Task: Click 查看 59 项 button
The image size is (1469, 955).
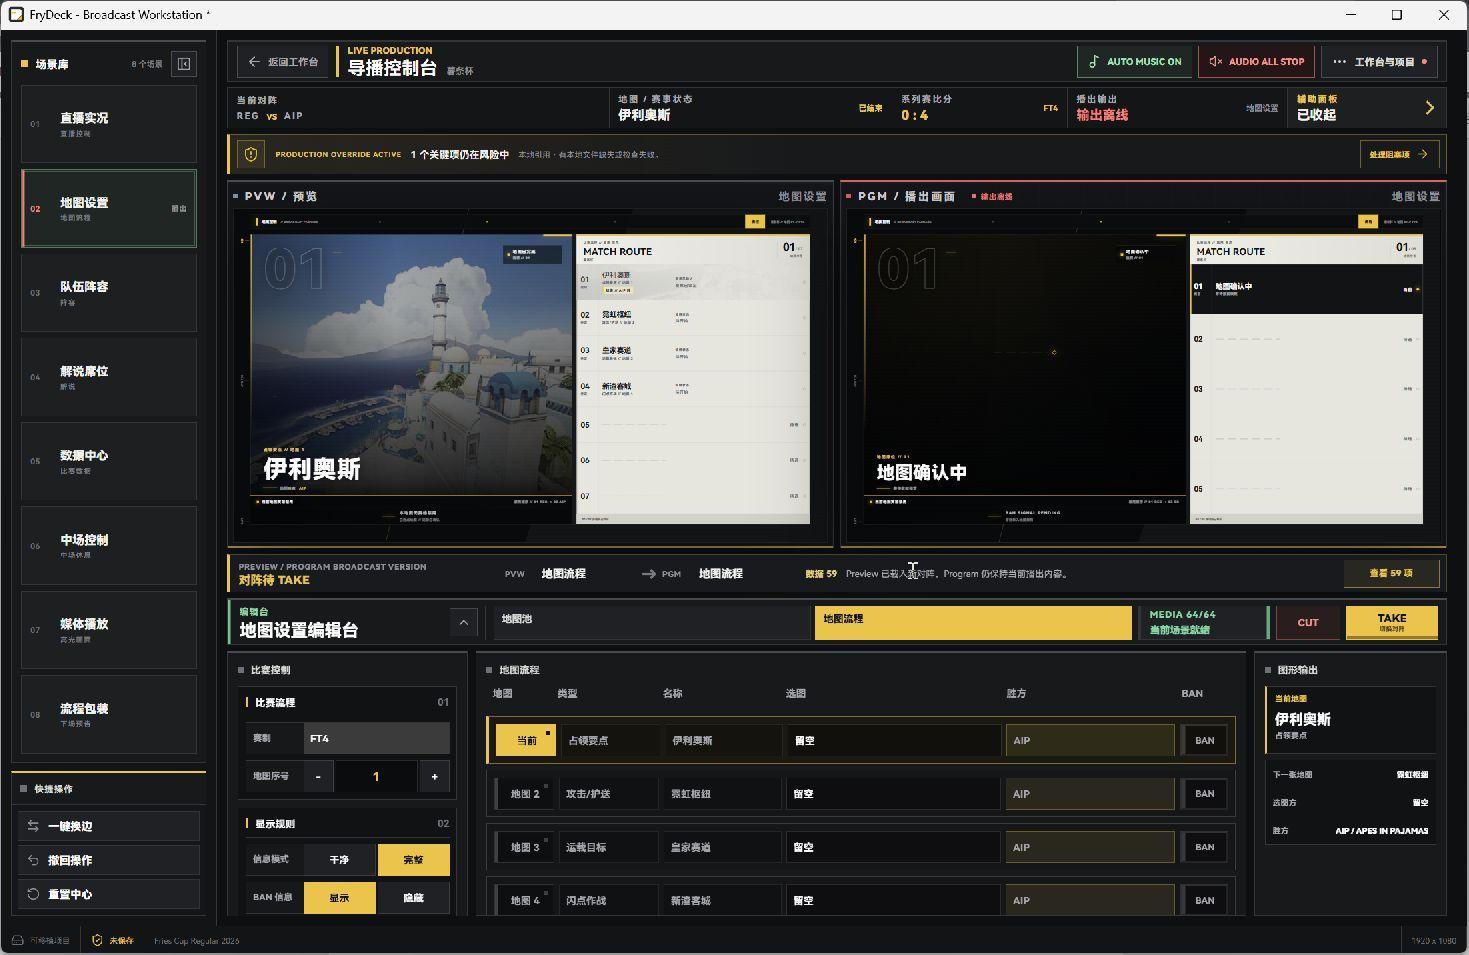Action: 1391,573
